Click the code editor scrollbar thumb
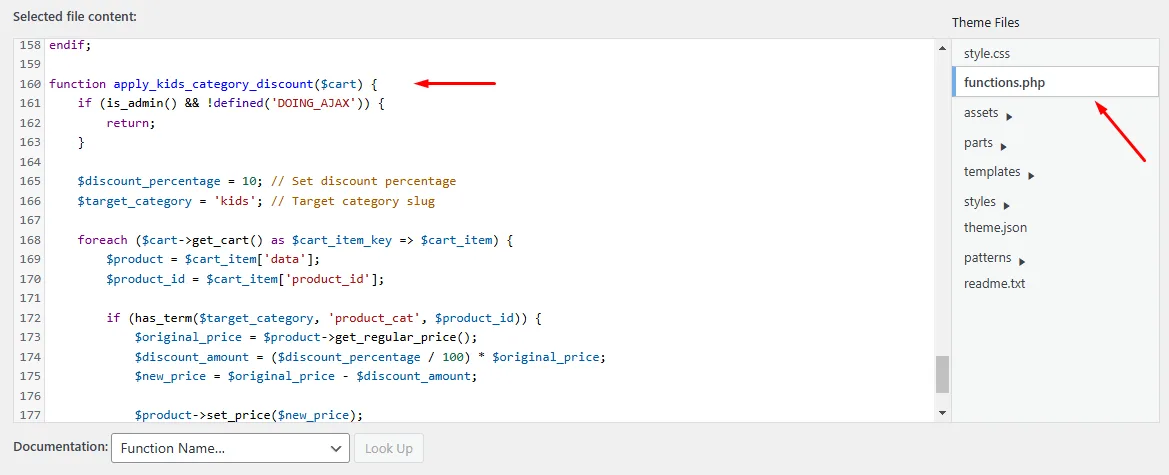 click(942, 374)
